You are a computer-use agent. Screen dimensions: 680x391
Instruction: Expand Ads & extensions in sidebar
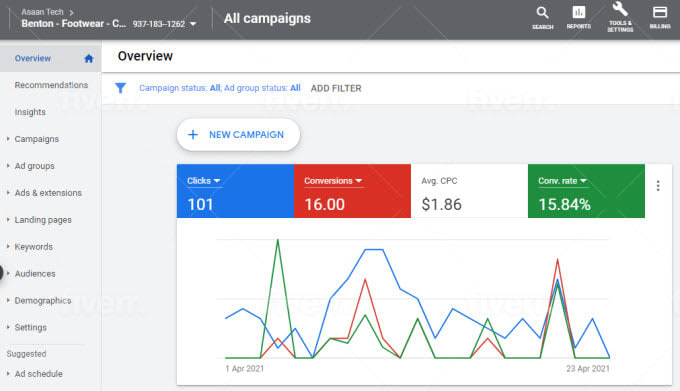[x=8, y=192]
